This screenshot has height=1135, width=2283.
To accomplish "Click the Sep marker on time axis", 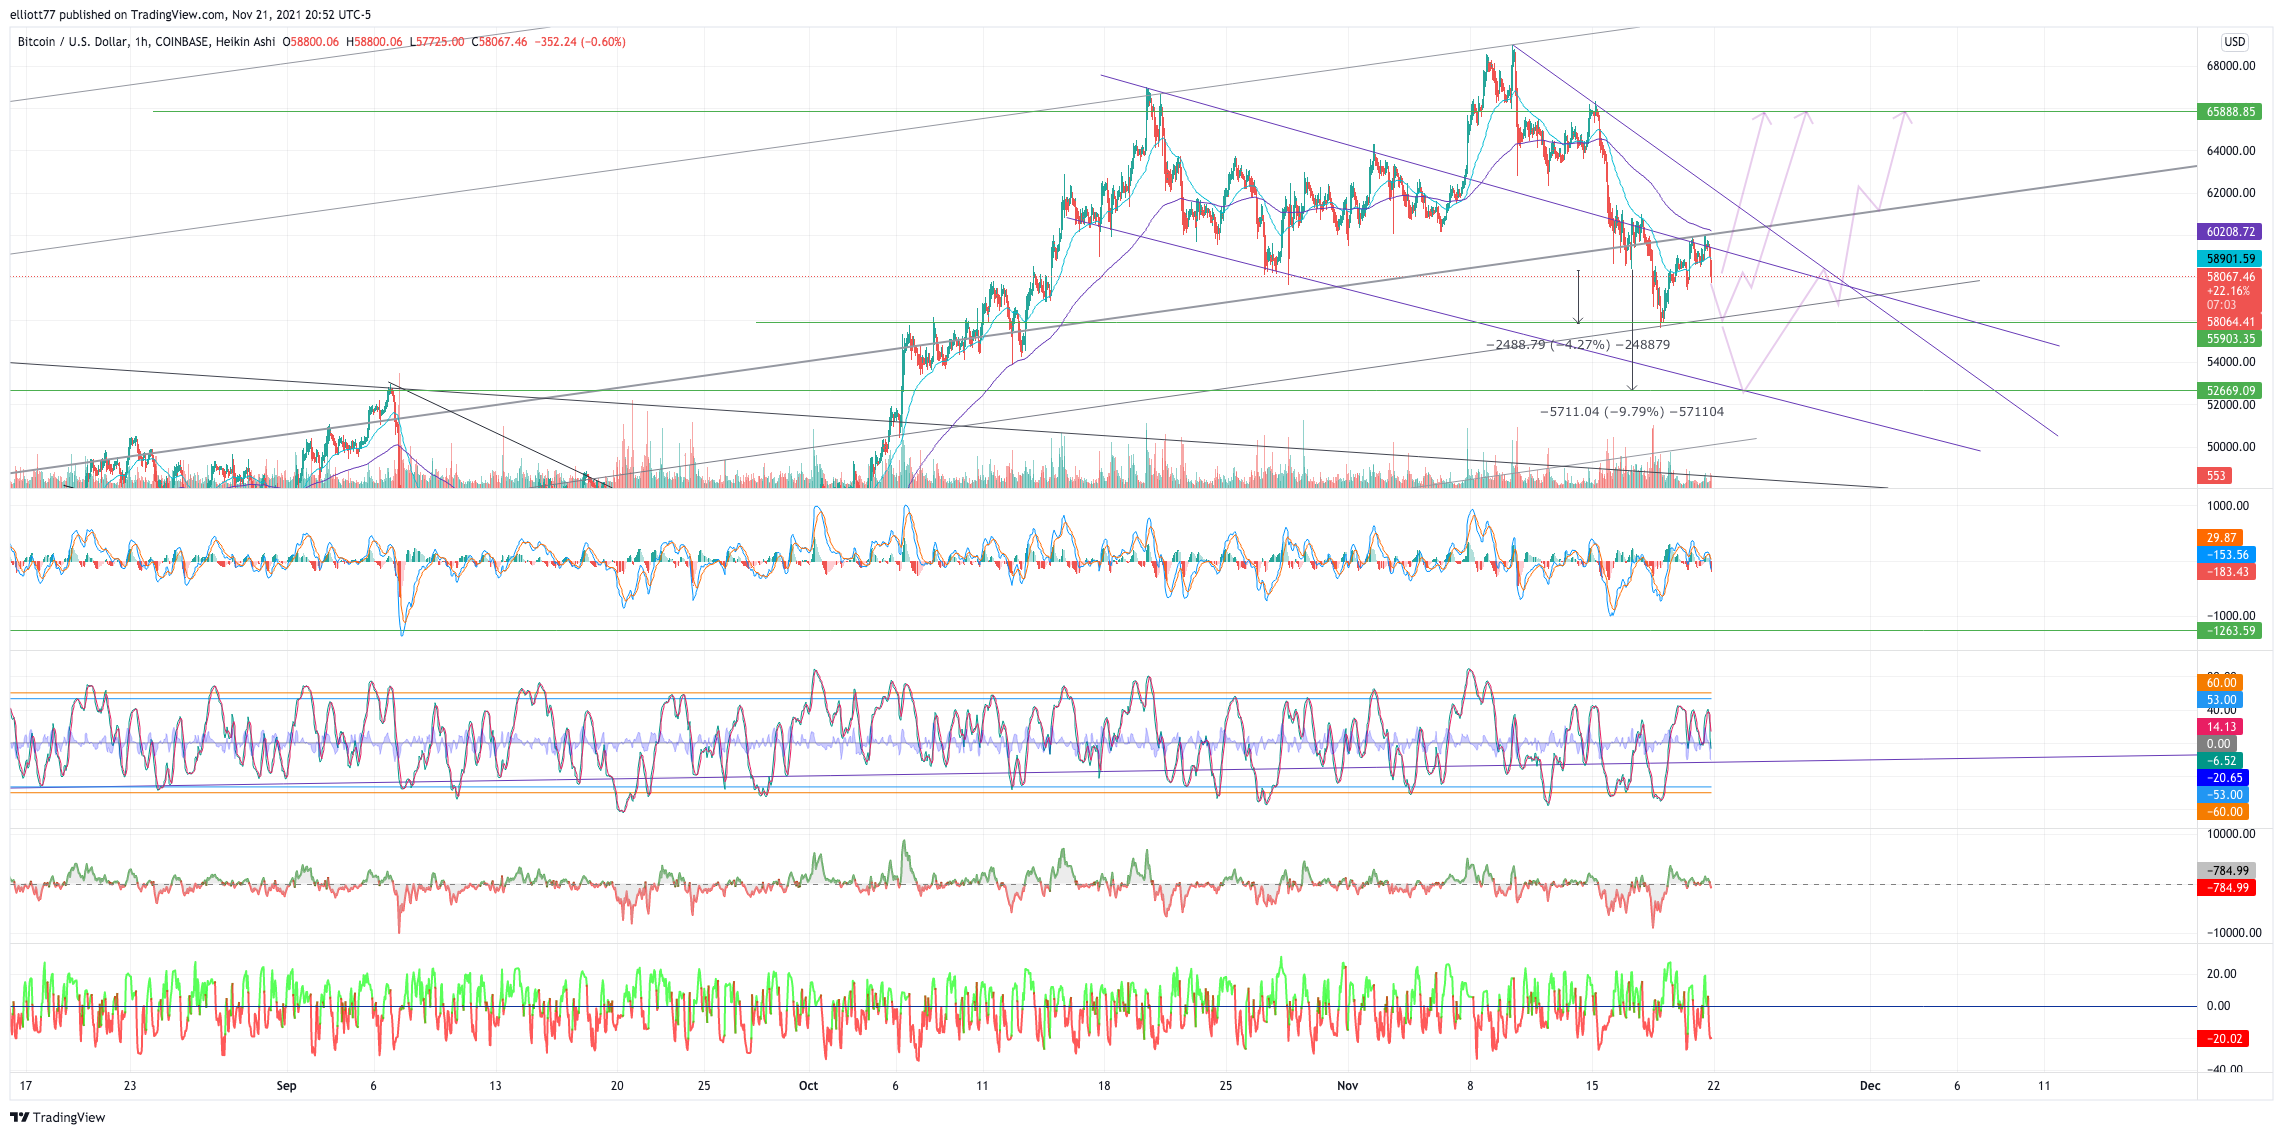I will click(x=286, y=1086).
